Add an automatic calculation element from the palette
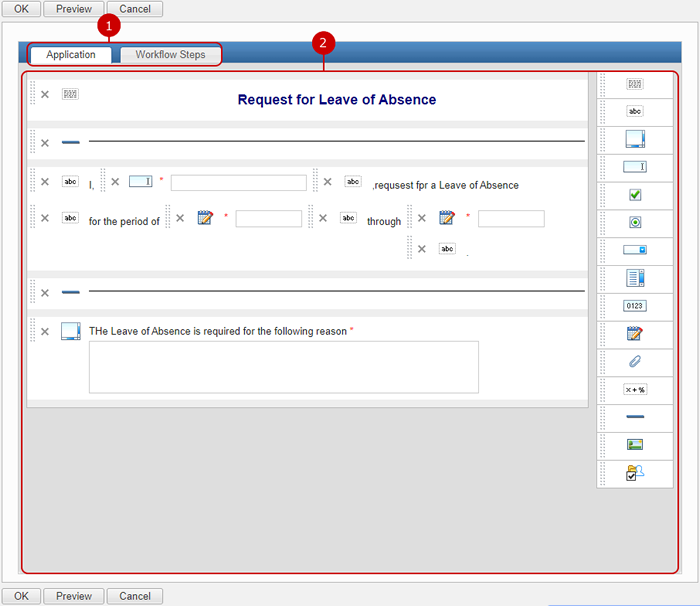Image resolution: width=700 pixels, height=606 pixels. coord(634,389)
